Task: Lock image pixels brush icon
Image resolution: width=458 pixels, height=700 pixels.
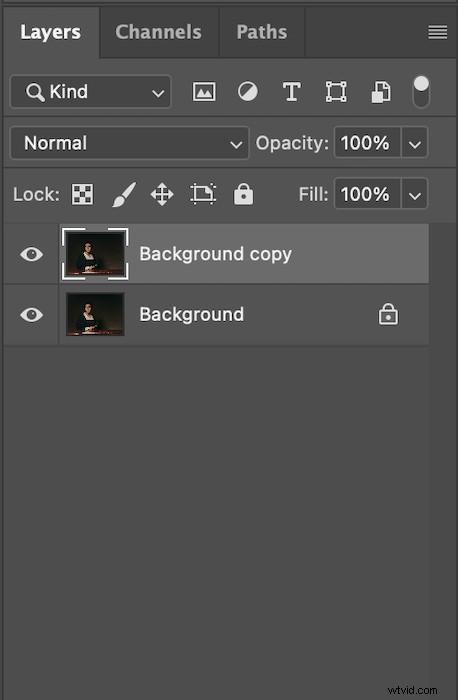Action: (x=124, y=194)
